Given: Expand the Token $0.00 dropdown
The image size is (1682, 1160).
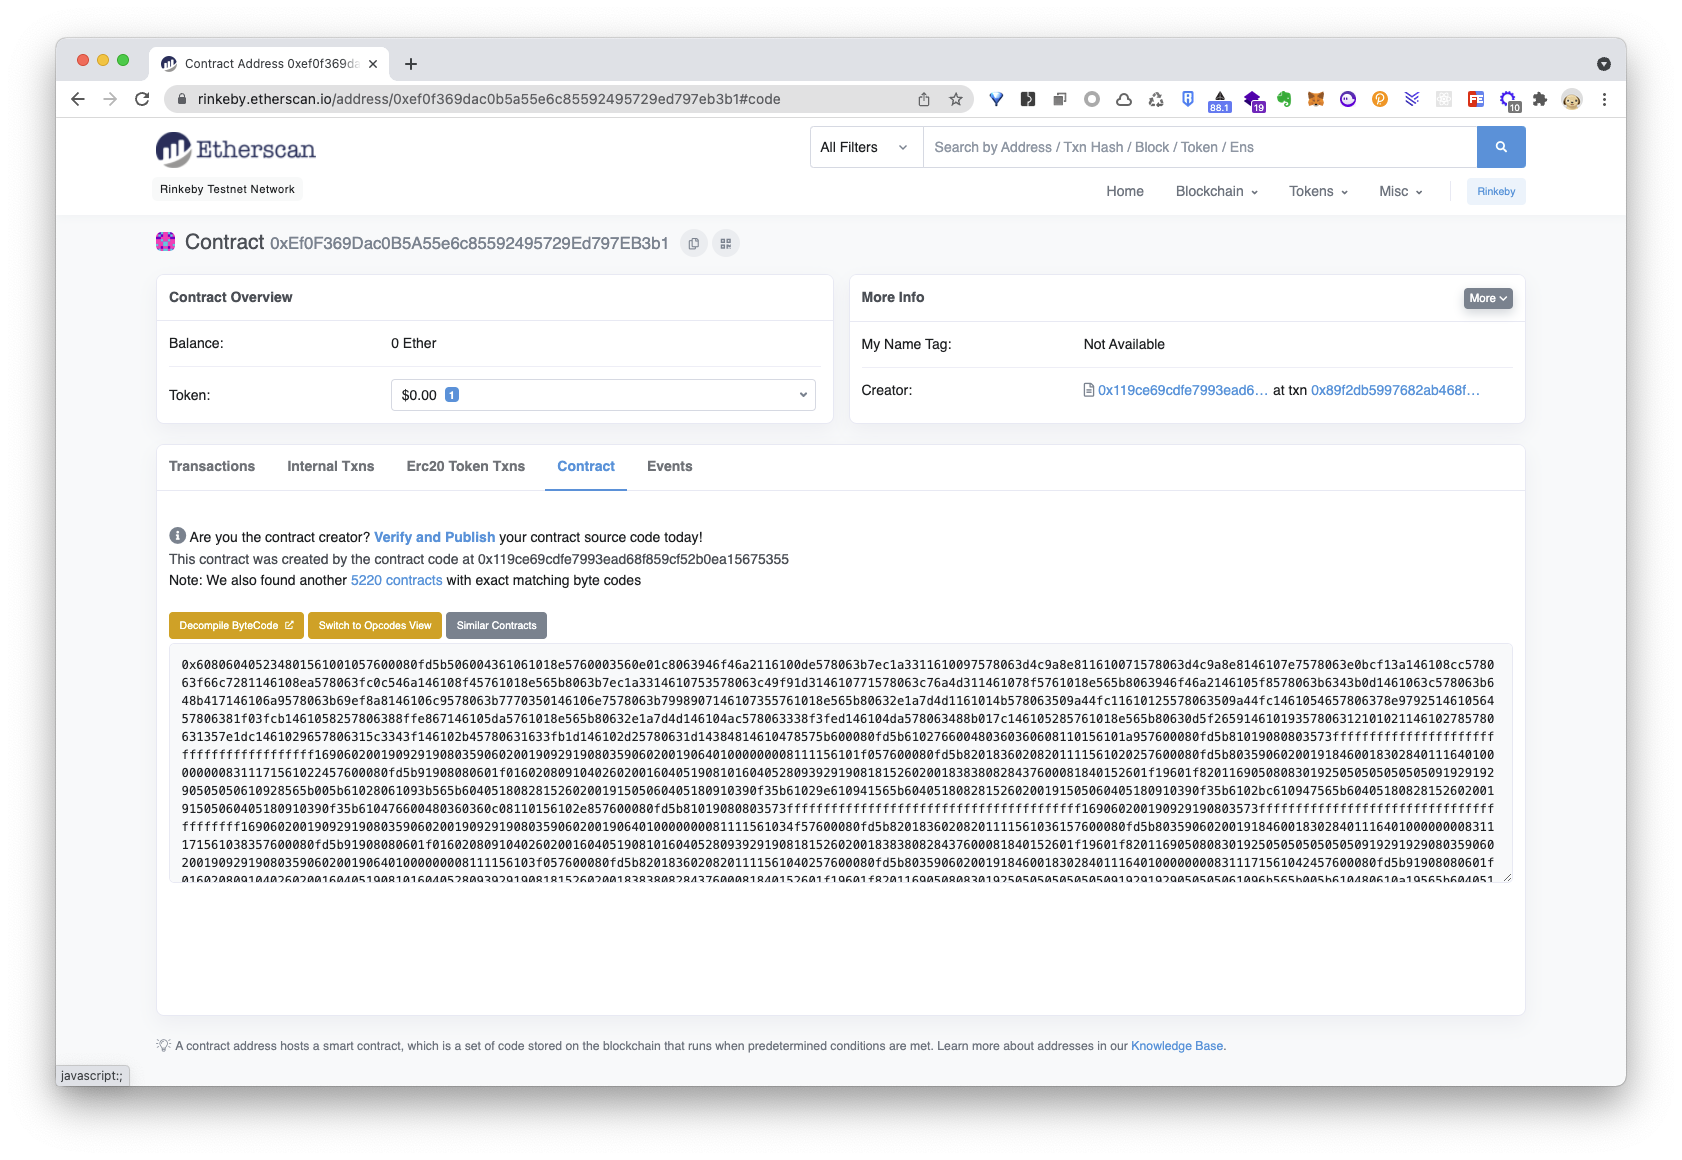Looking at the screenshot, I should (602, 395).
